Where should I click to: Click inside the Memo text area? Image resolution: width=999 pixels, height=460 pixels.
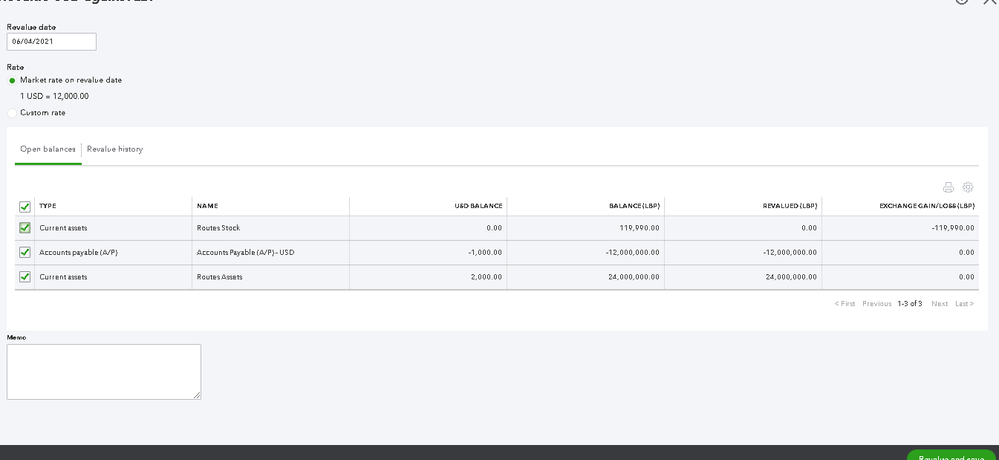[x=104, y=372]
